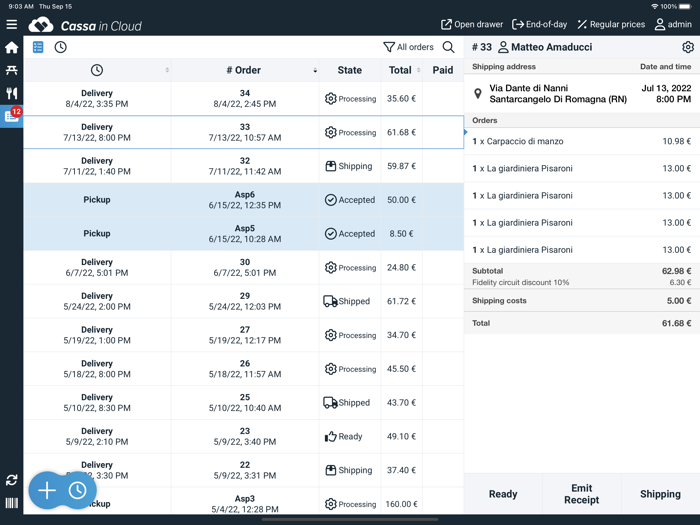Tap the sync refresh icon in sidebar
700x525 pixels.
12,480
